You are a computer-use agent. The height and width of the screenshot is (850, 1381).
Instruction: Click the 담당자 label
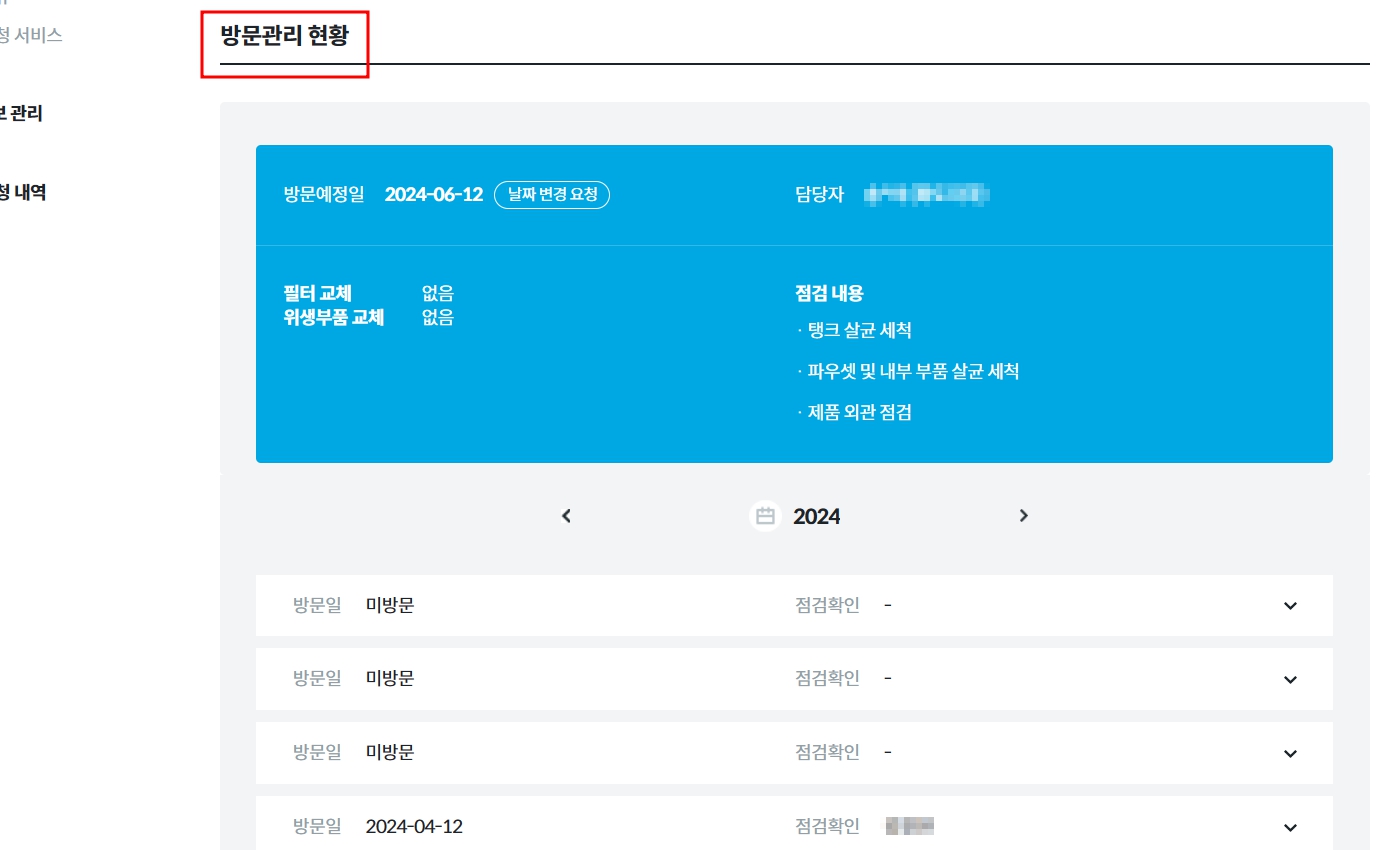[x=820, y=195]
